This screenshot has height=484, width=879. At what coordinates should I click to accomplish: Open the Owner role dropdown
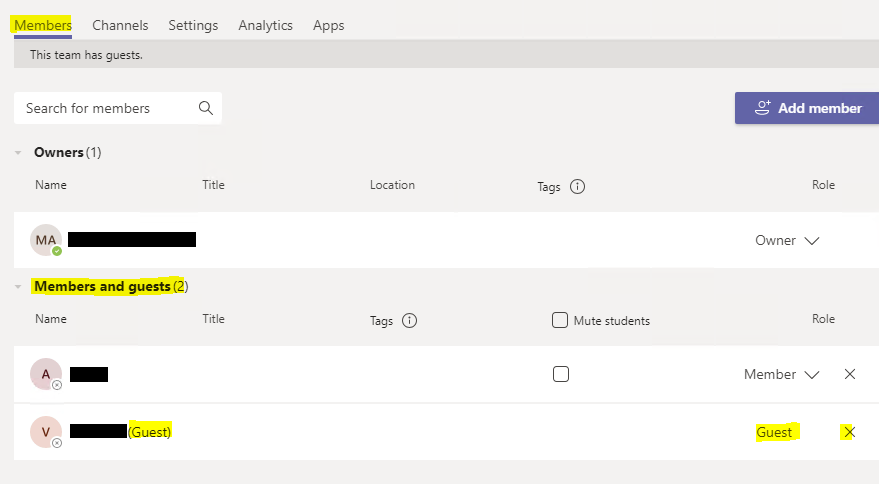point(787,240)
